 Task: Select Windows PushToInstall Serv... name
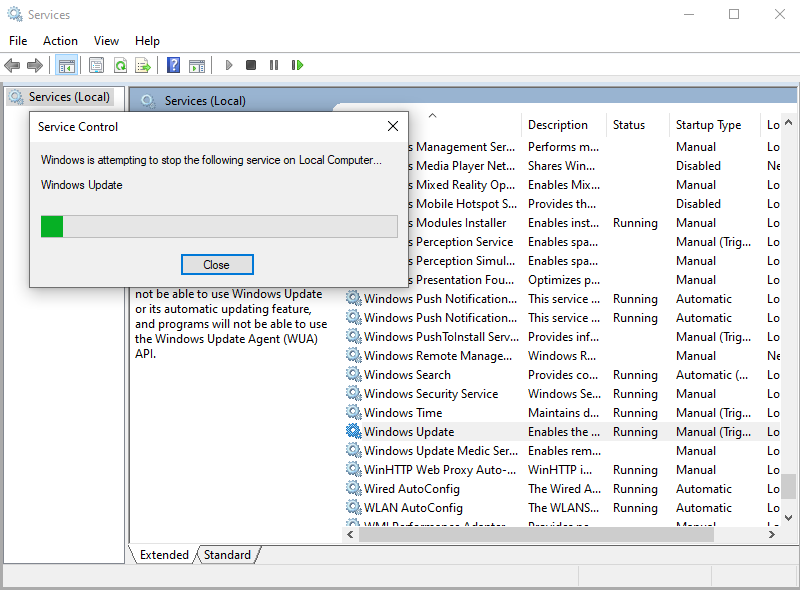pos(441,336)
